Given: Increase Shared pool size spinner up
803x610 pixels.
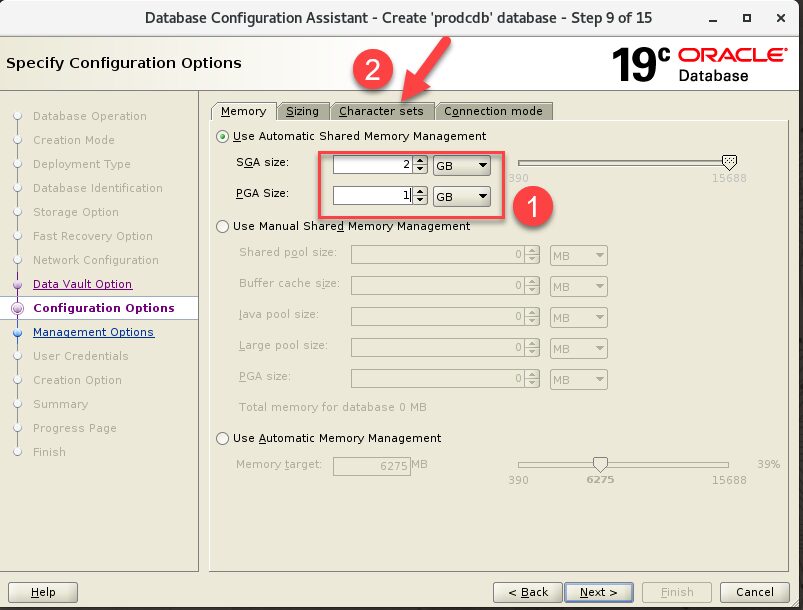Looking at the screenshot, I should pos(533,250).
